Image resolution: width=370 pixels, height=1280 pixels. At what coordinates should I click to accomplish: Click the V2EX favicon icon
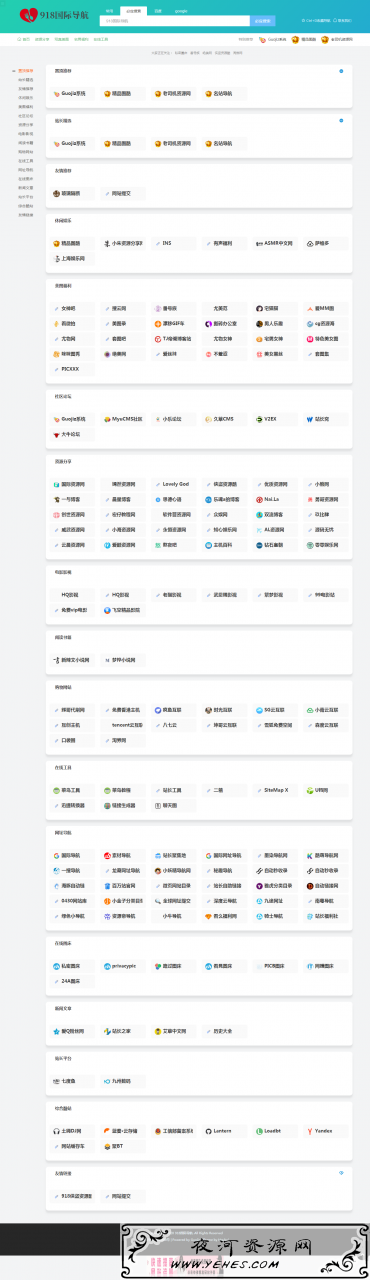click(259, 419)
